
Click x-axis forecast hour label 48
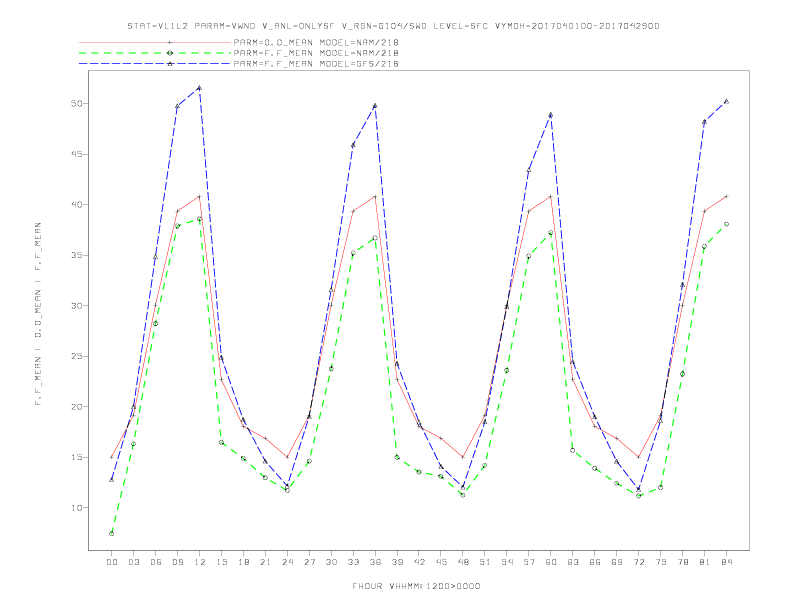tap(463, 562)
